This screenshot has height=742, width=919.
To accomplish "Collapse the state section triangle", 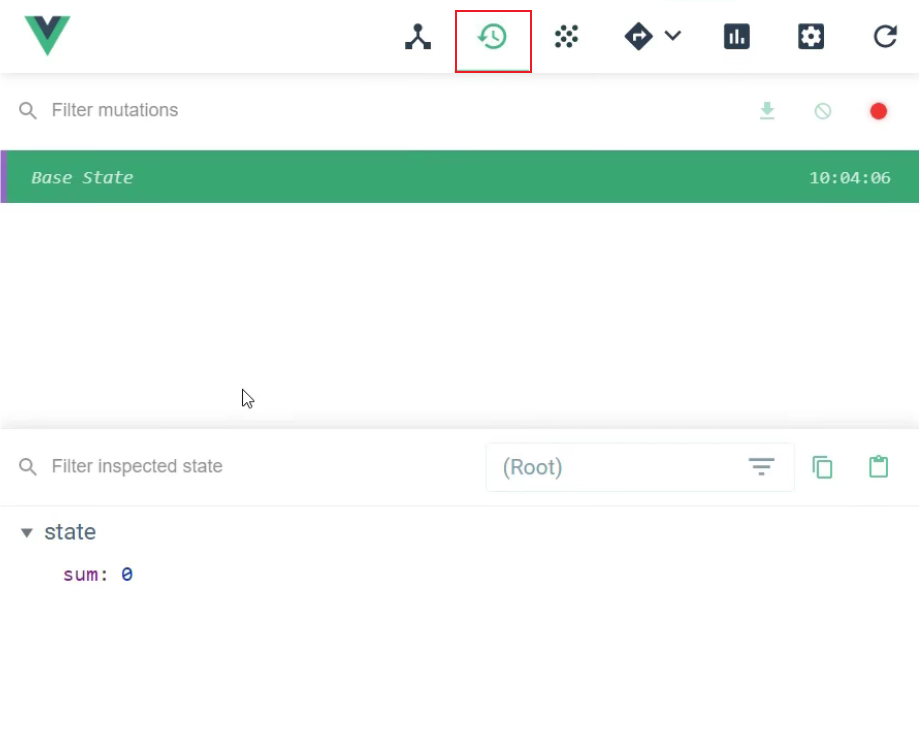I will (26, 532).
